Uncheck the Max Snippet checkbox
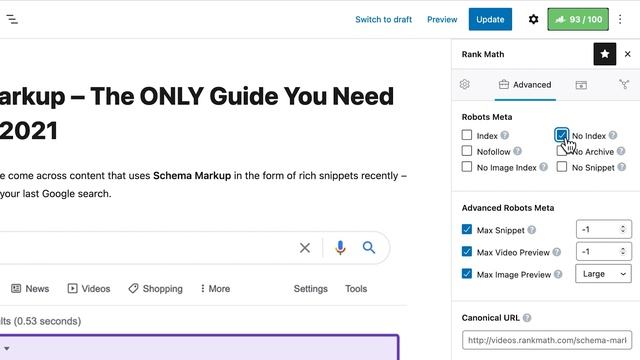640x360 pixels. pyautogui.click(x=467, y=229)
